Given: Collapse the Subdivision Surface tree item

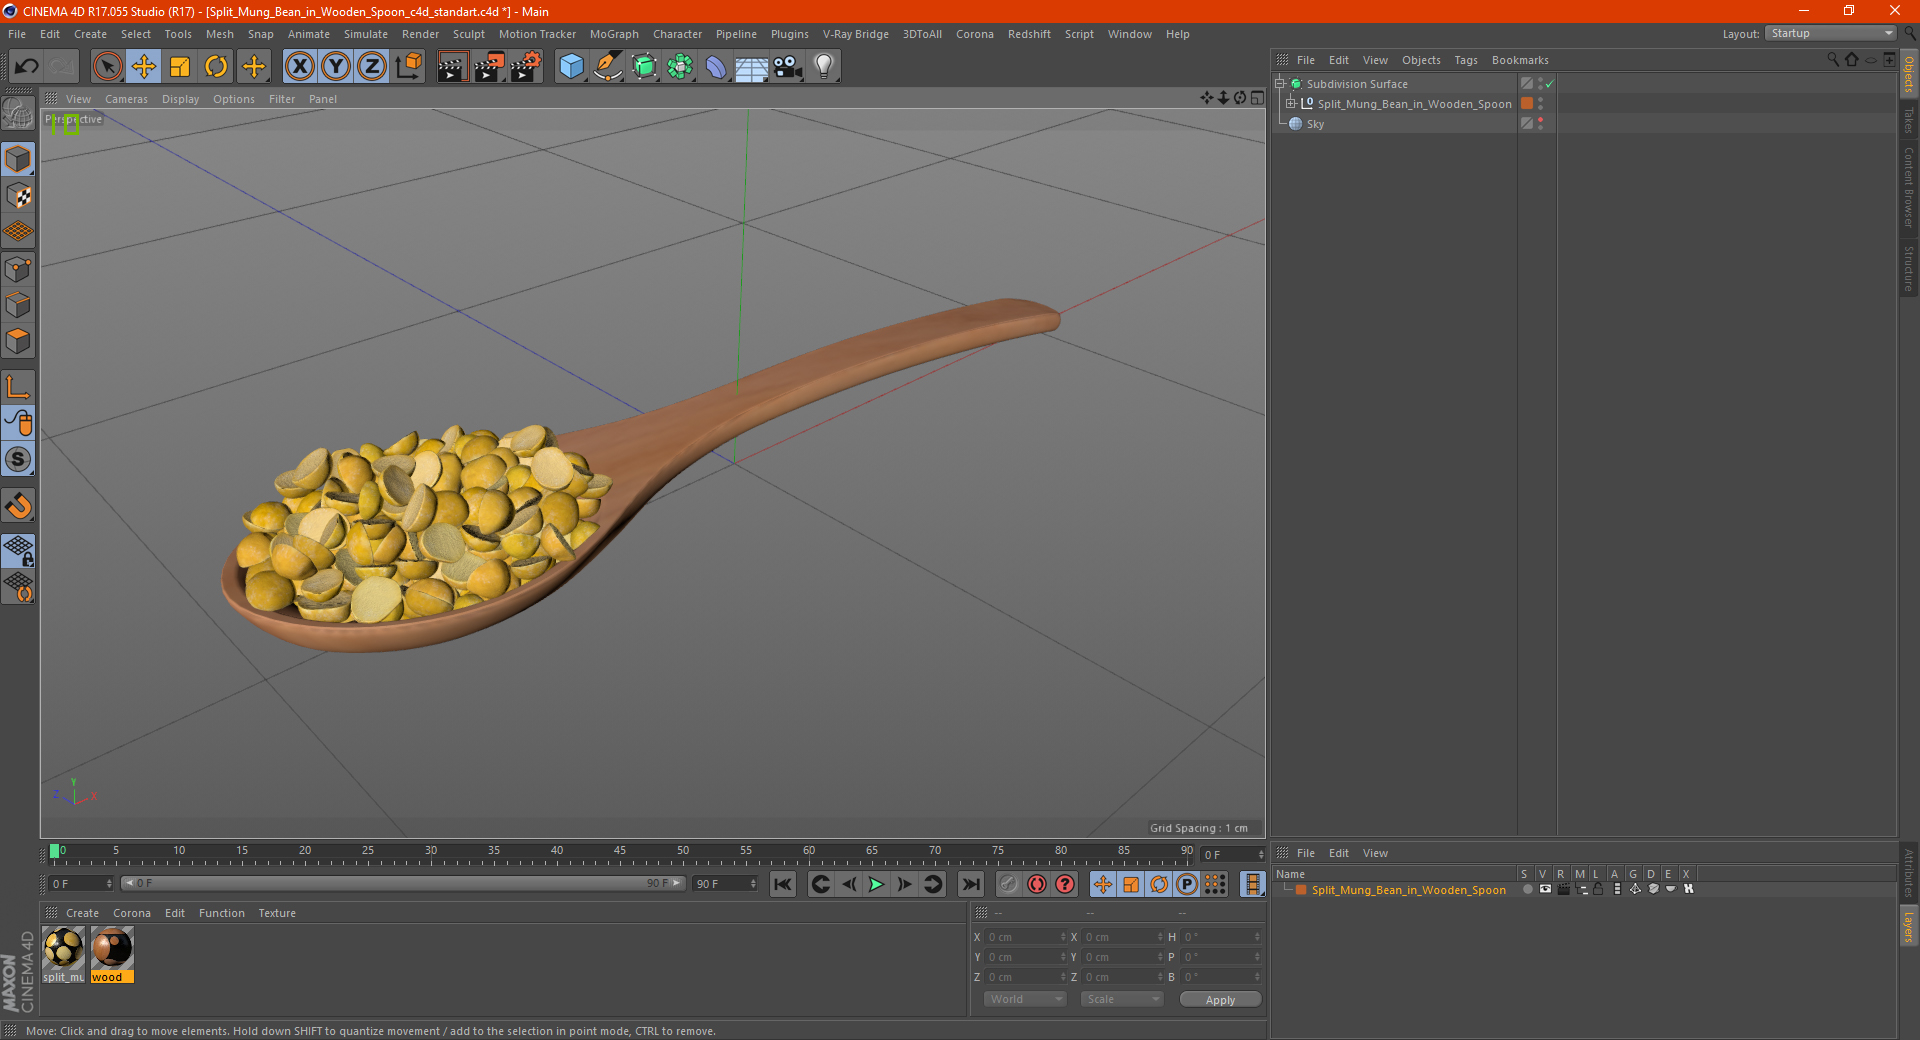Looking at the screenshot, I should click(x=1279, y=84).
